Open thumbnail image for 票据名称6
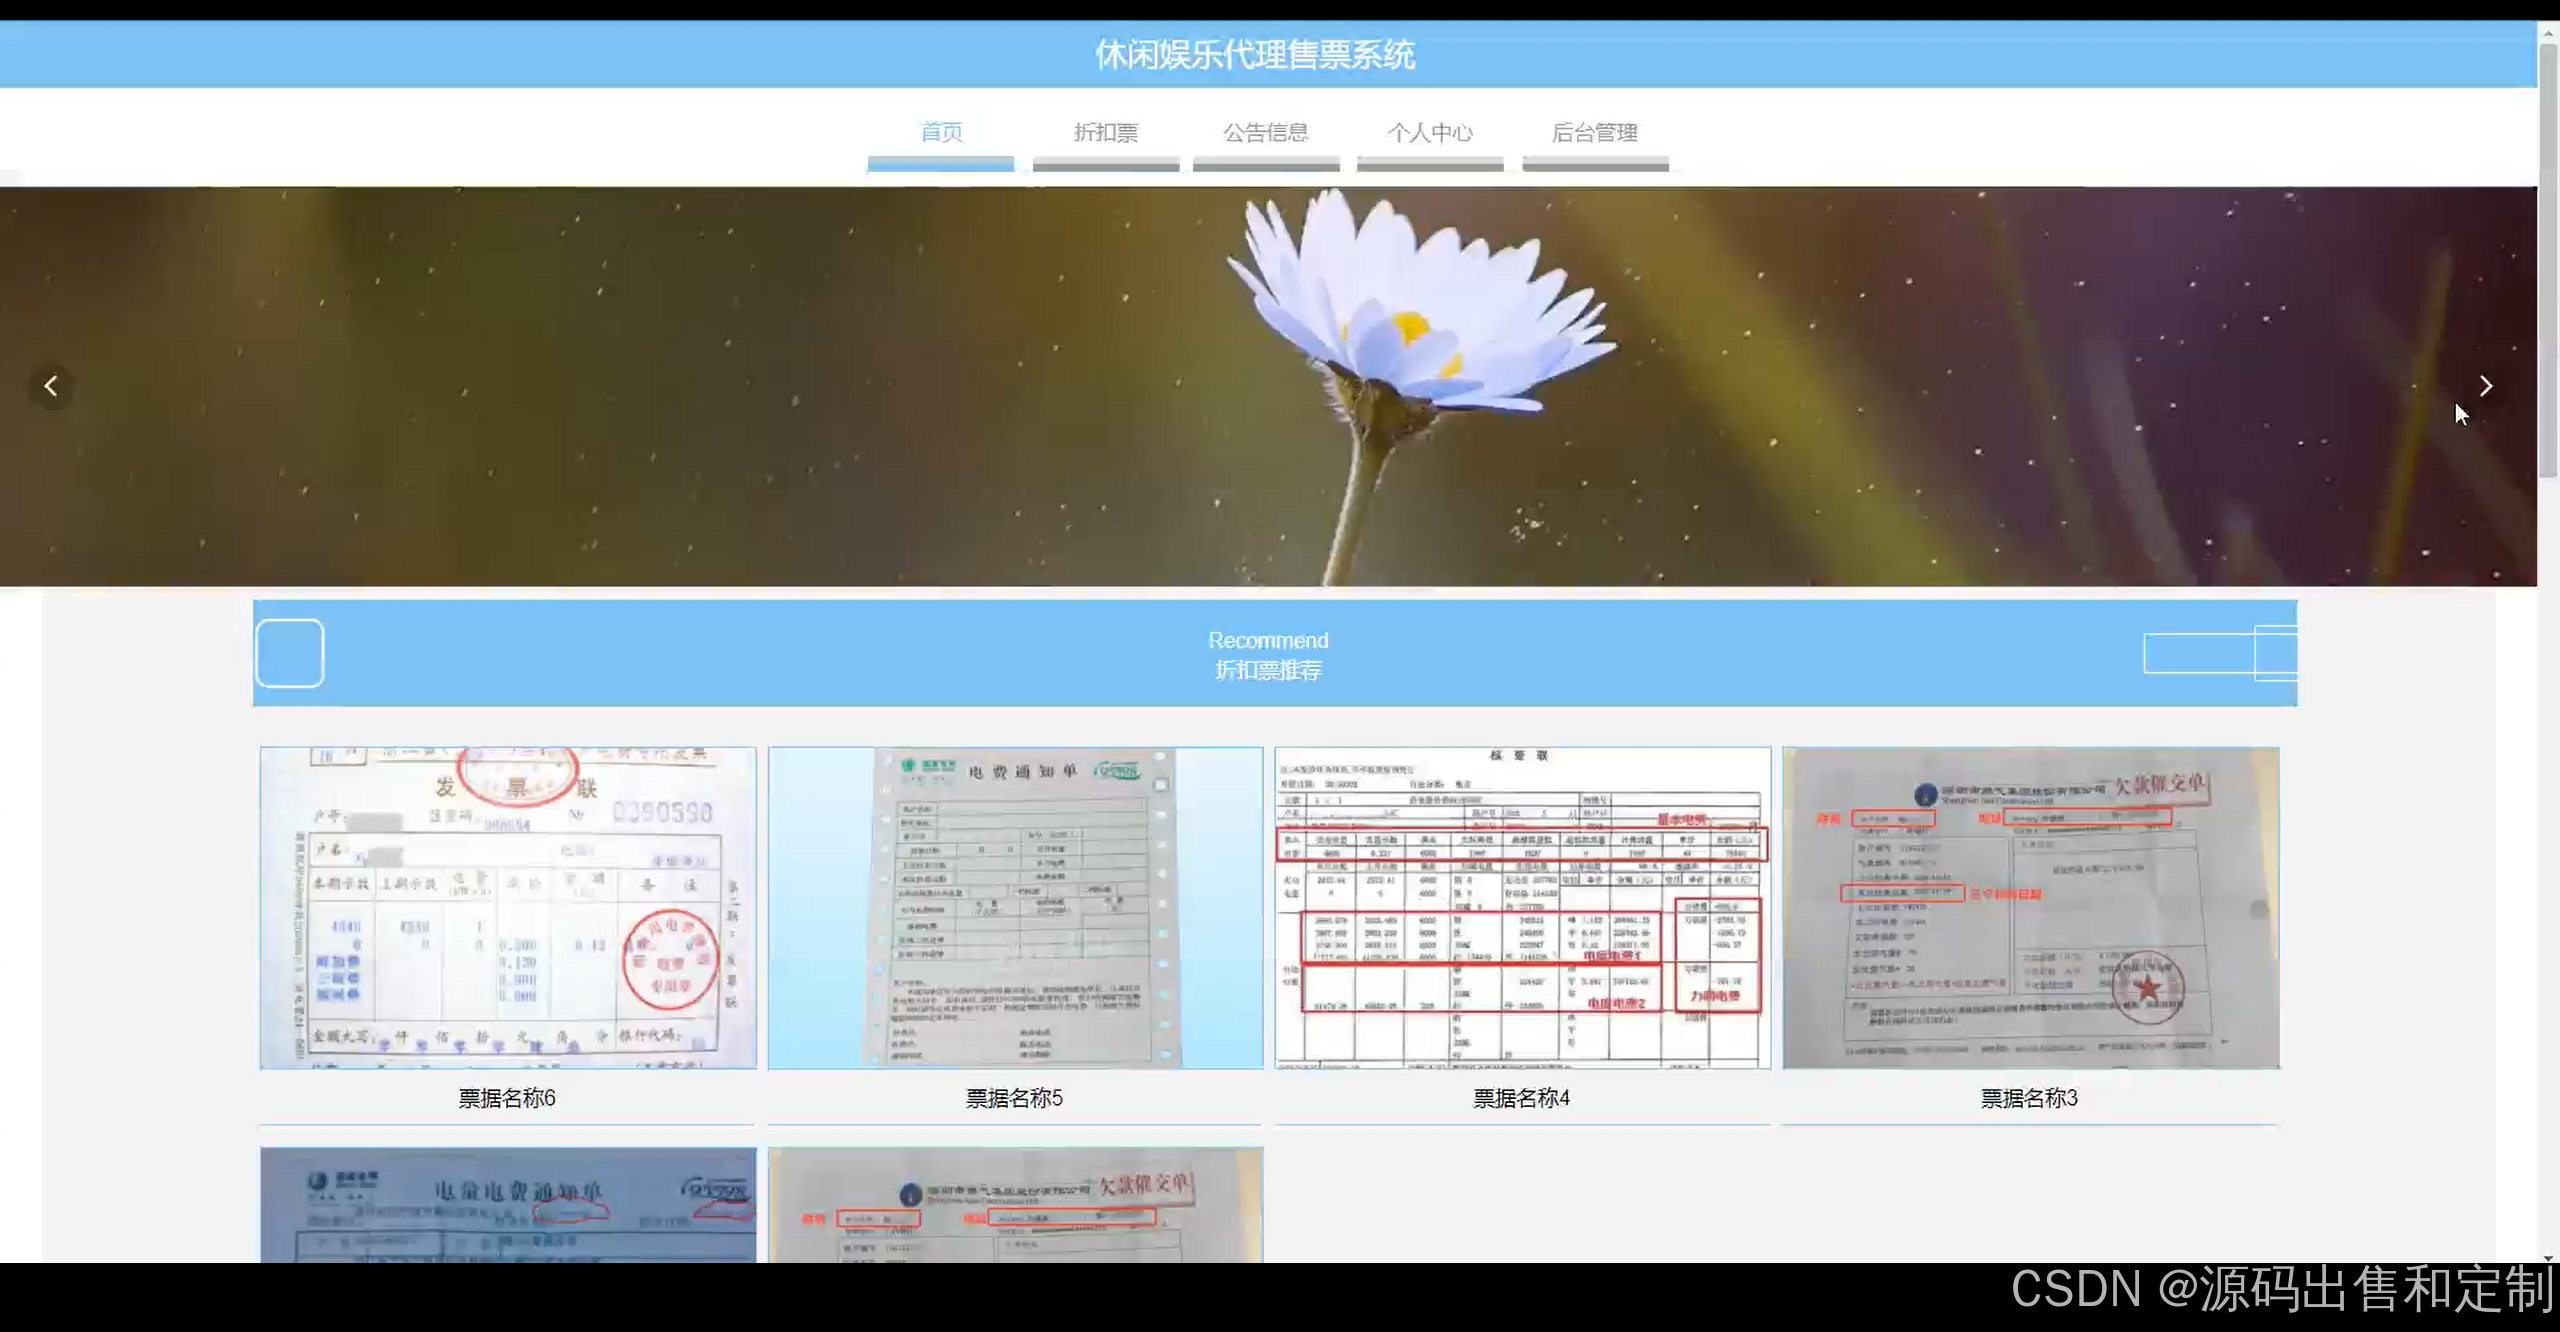 [508, 907]
